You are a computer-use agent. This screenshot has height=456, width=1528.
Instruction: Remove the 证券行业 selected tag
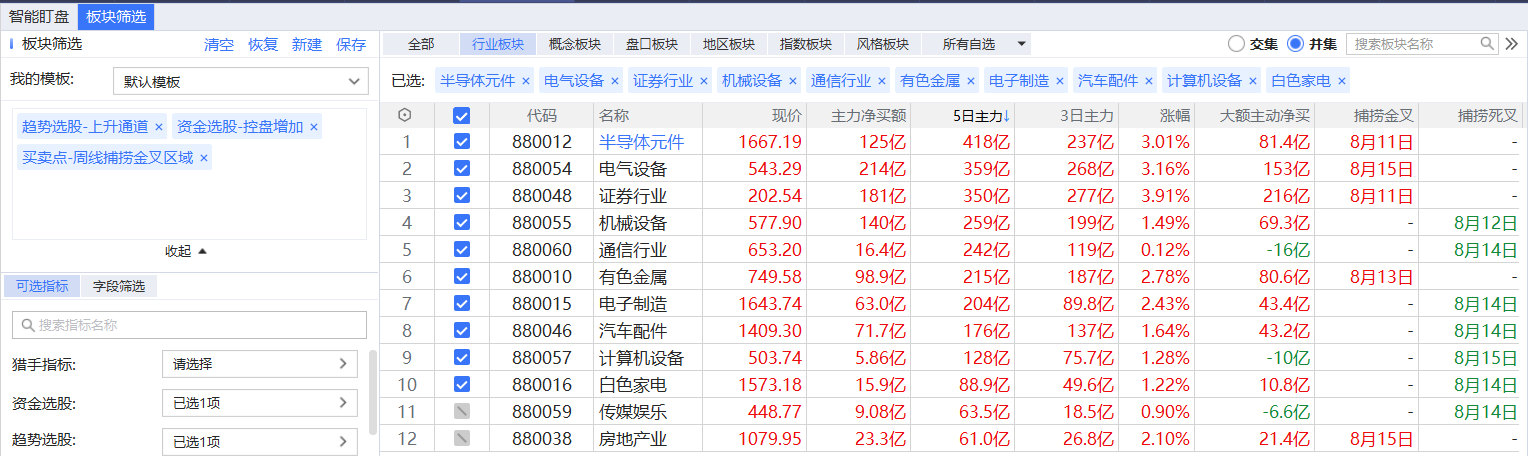click(x=703, y=81)
